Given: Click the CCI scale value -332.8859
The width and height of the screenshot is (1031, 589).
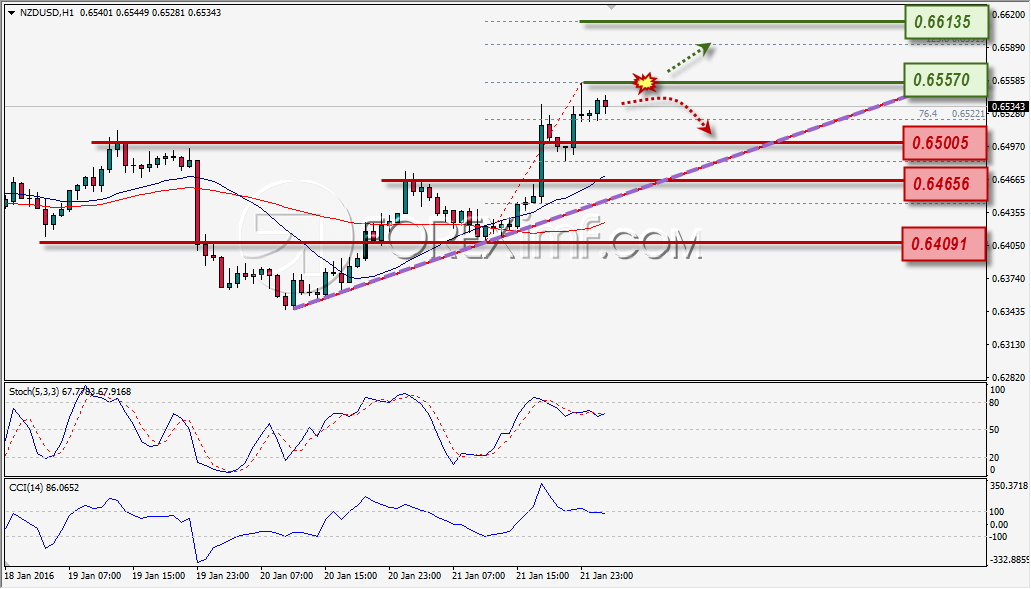Looking at the screenshot, I should click(1009, 560).
